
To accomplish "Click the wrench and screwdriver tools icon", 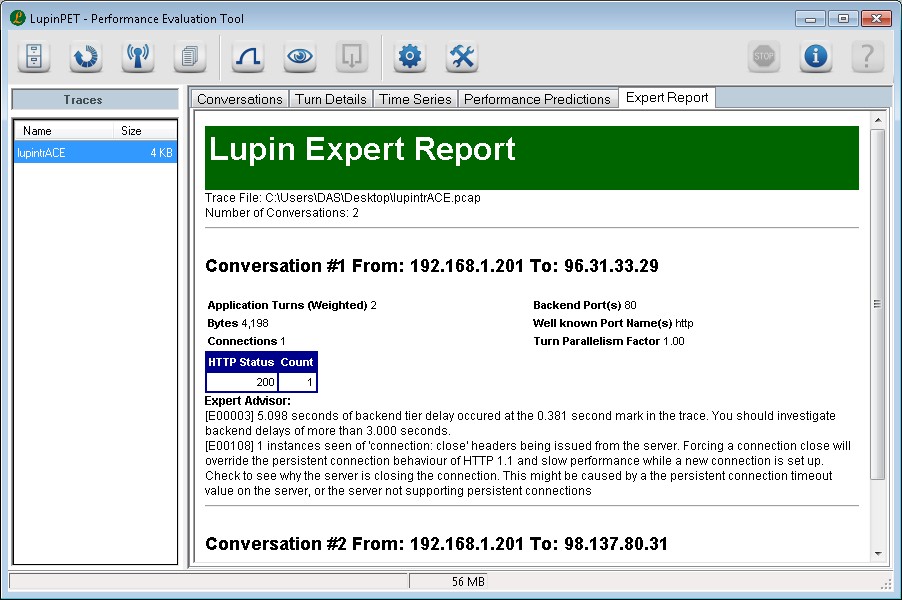I will click(x=462, y=56).
